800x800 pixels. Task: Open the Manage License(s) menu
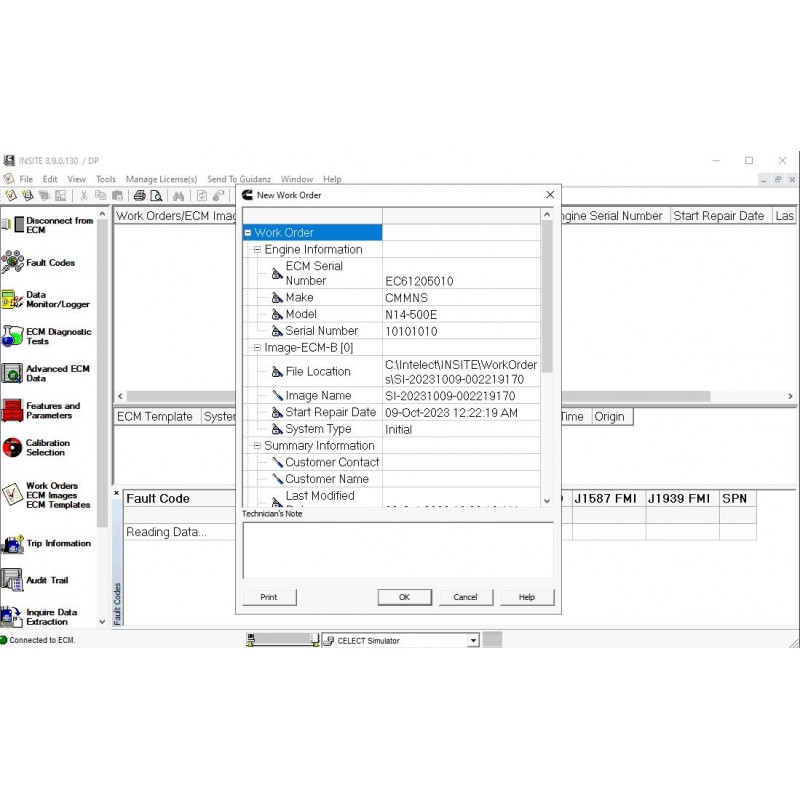pos(161,179)
